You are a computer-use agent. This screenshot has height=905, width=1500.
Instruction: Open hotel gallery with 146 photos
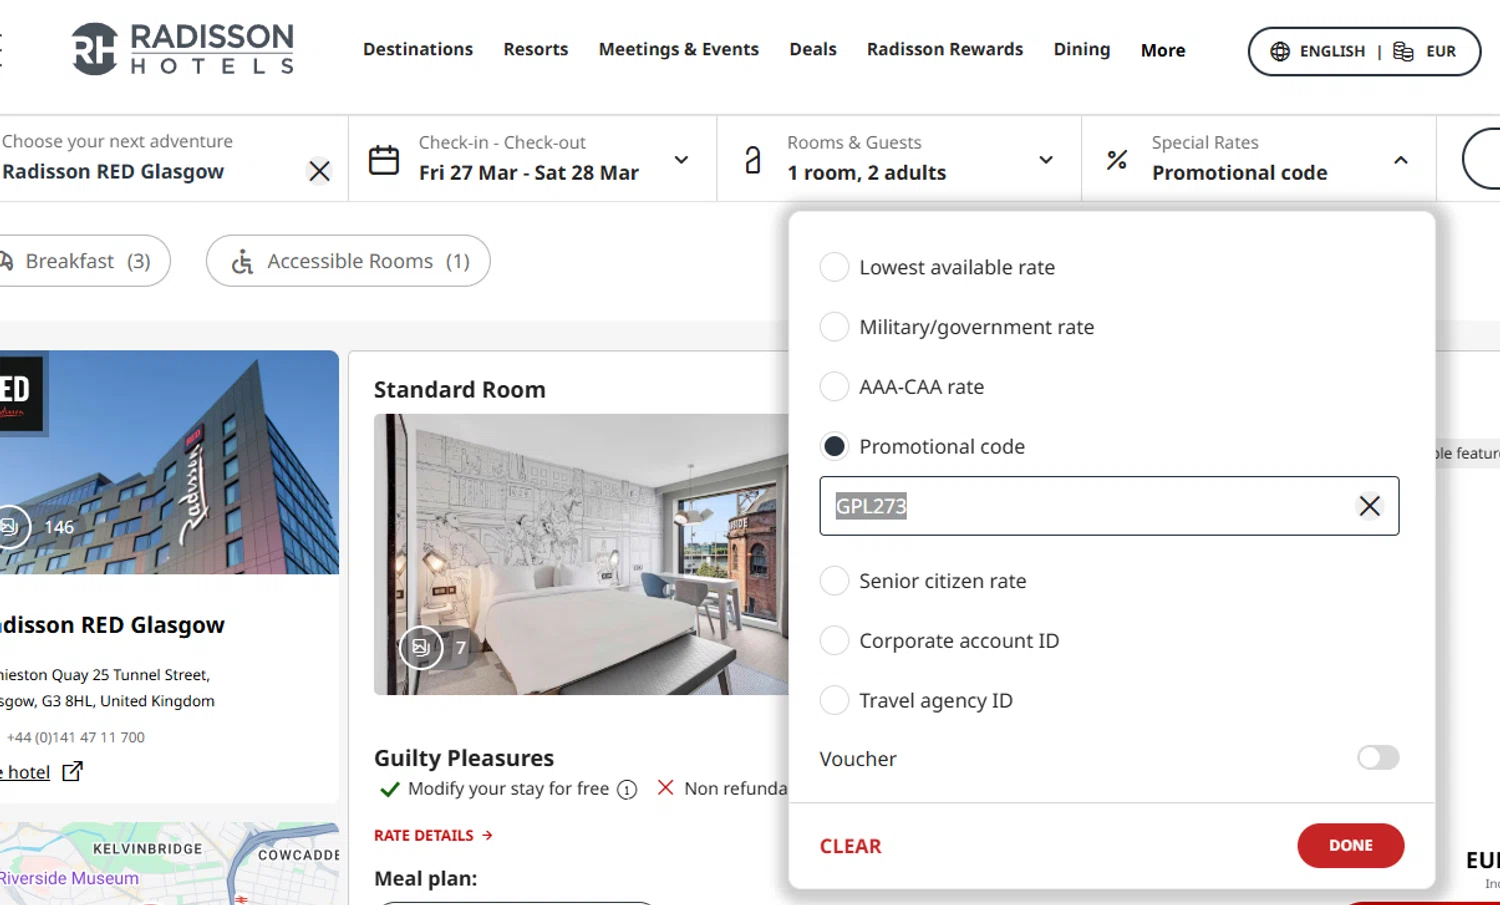37,527
